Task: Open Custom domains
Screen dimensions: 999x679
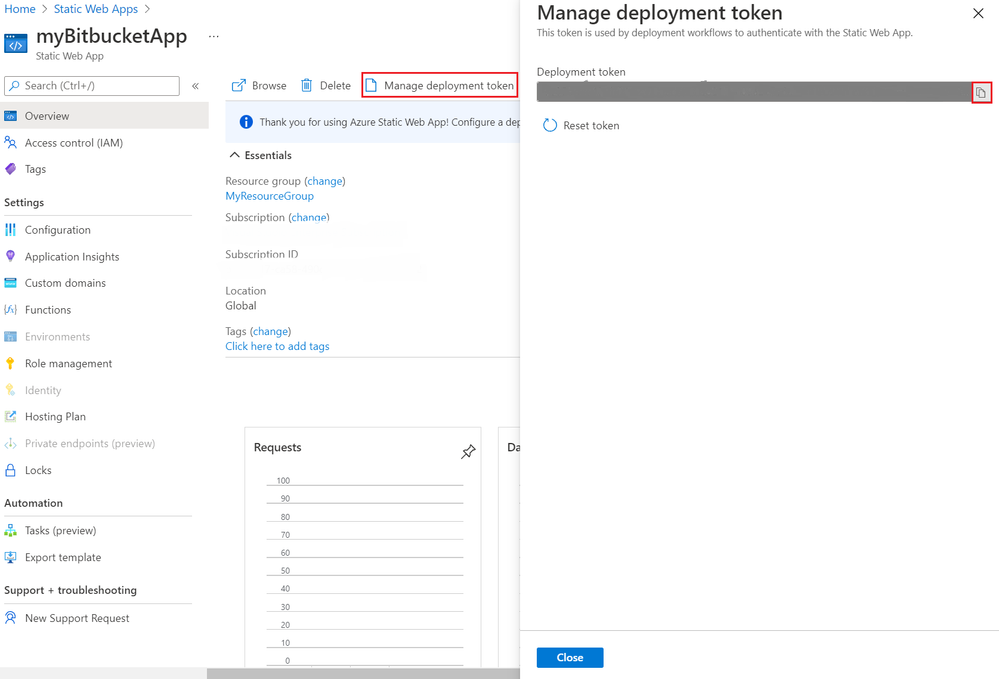Action: [65, 283]
